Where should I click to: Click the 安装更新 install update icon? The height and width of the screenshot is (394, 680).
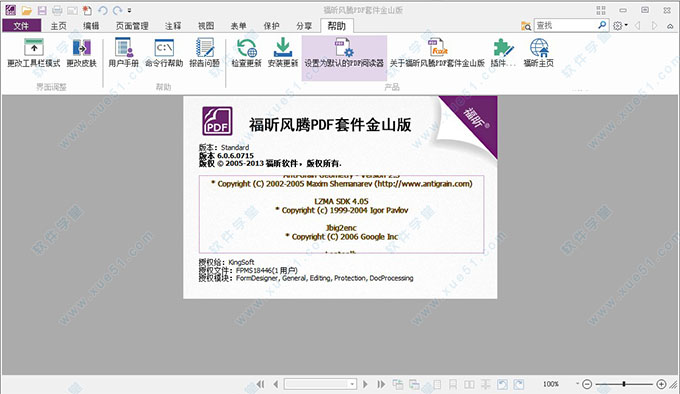283,47
